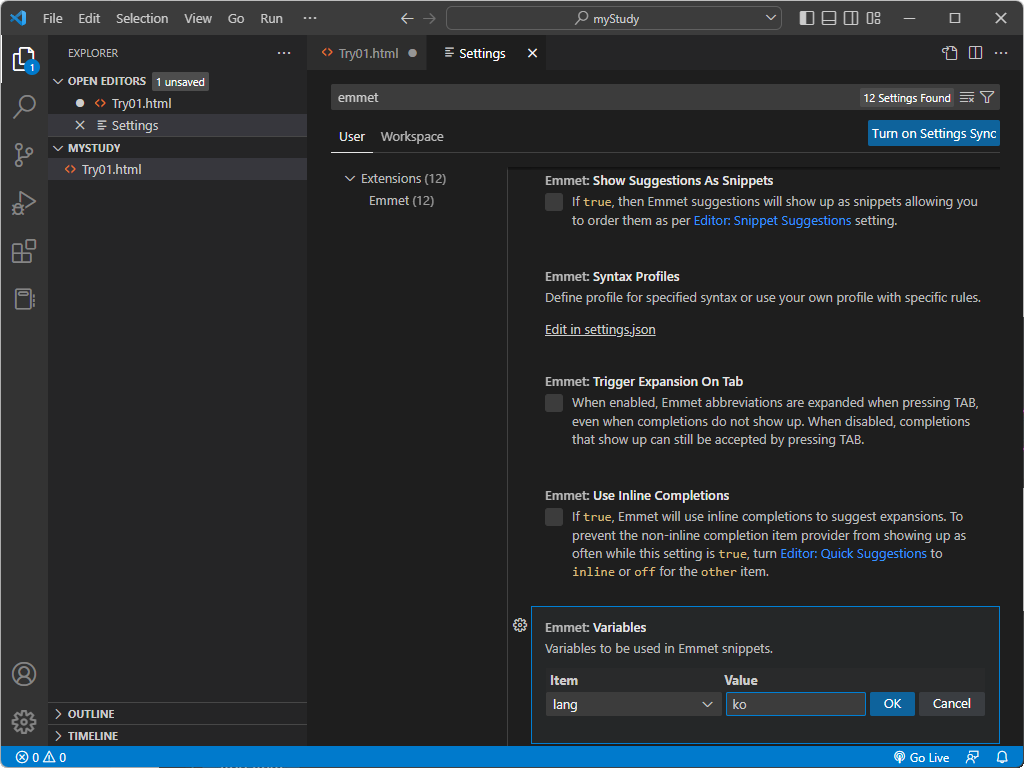This screenshot has height=768, width=1024.
Task: Clear the settings search input
Action: tap(967, 97)
